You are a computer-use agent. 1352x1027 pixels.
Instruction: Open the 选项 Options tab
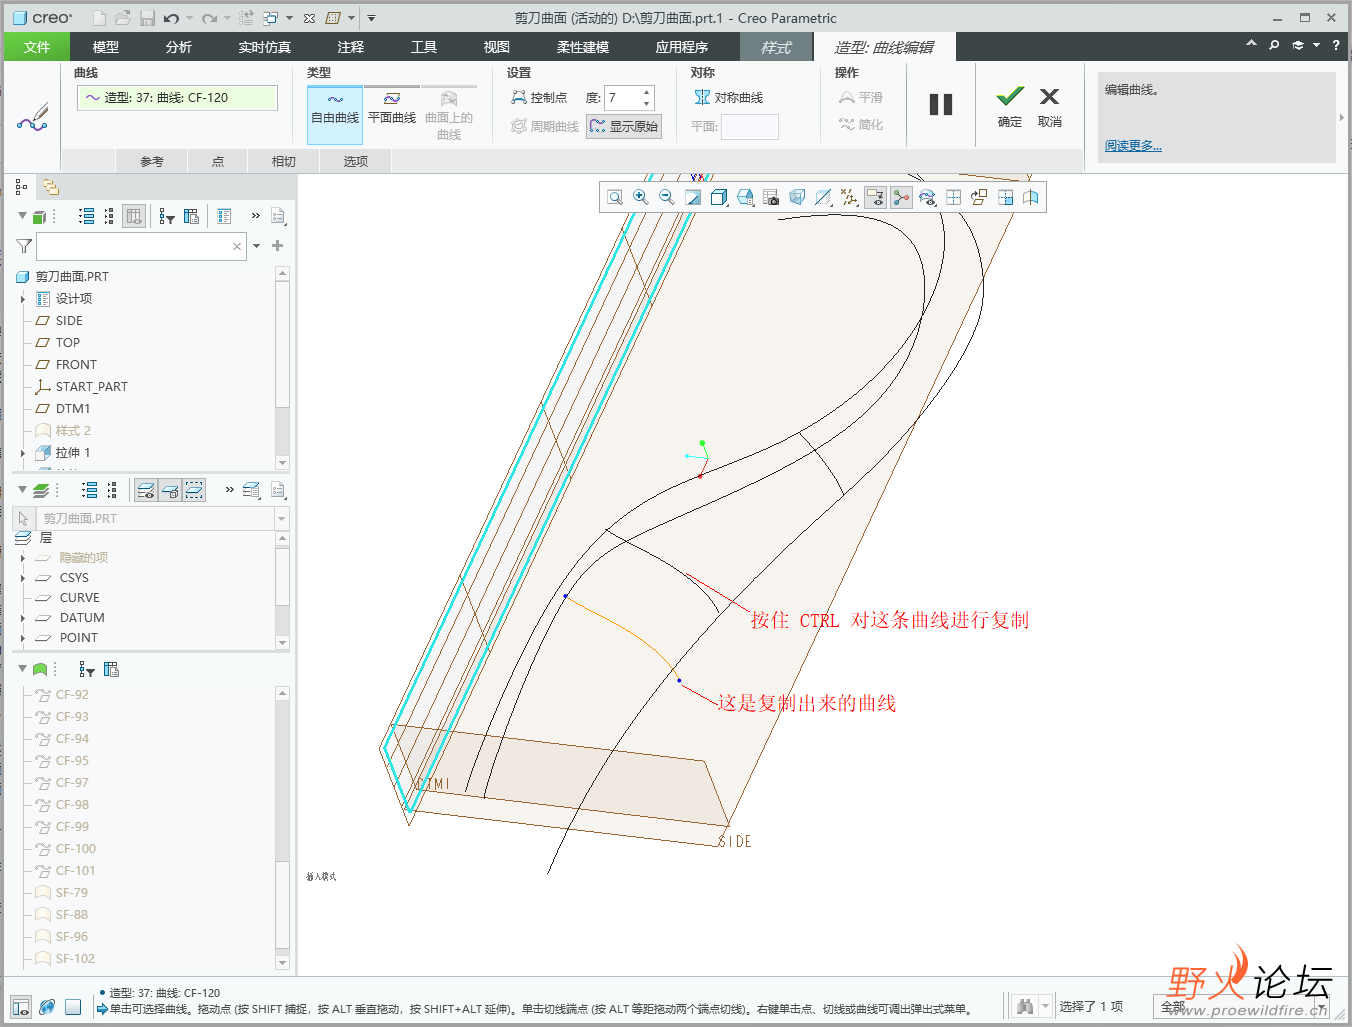(x=356, y=161)
